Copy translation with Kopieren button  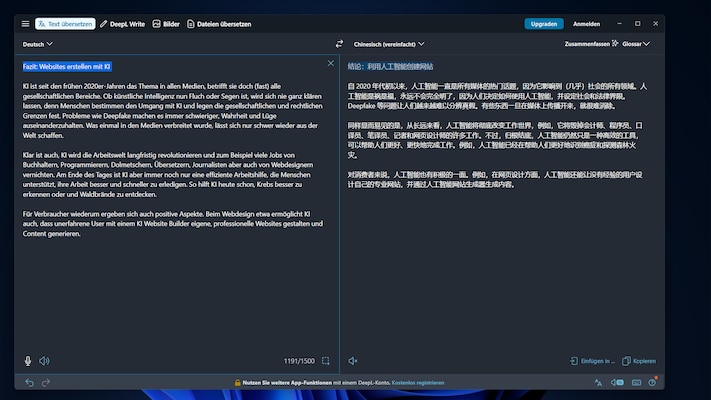pyautogui.click(x=639, y=361)
